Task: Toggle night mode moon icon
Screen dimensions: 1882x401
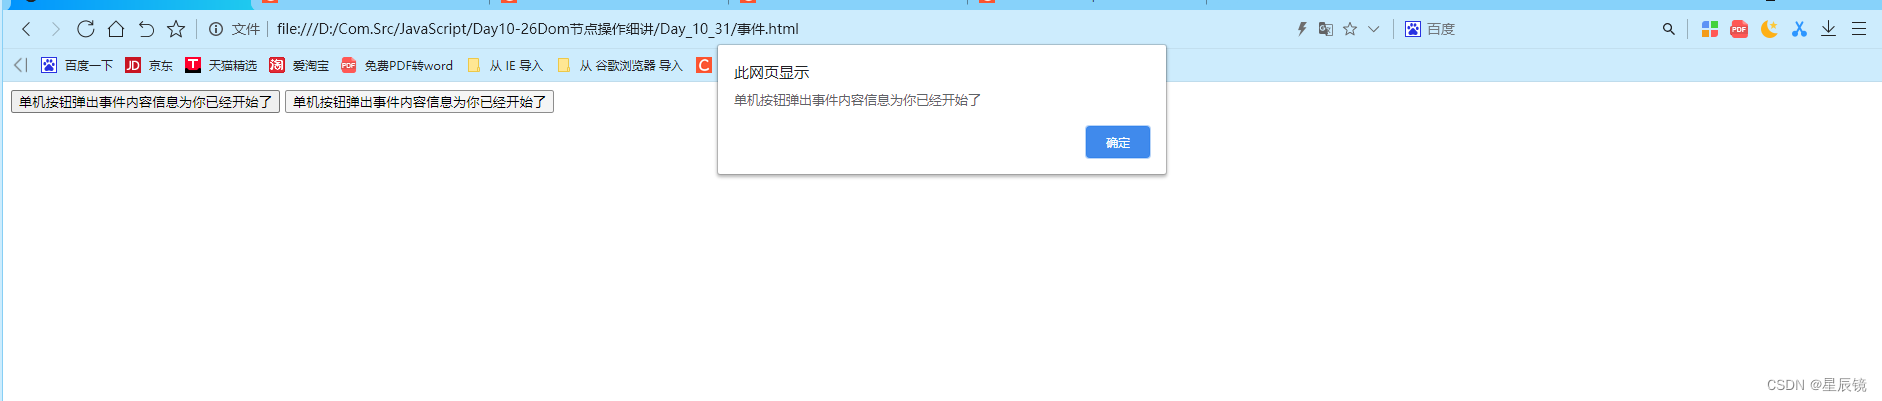Action: pos(1769,29)
